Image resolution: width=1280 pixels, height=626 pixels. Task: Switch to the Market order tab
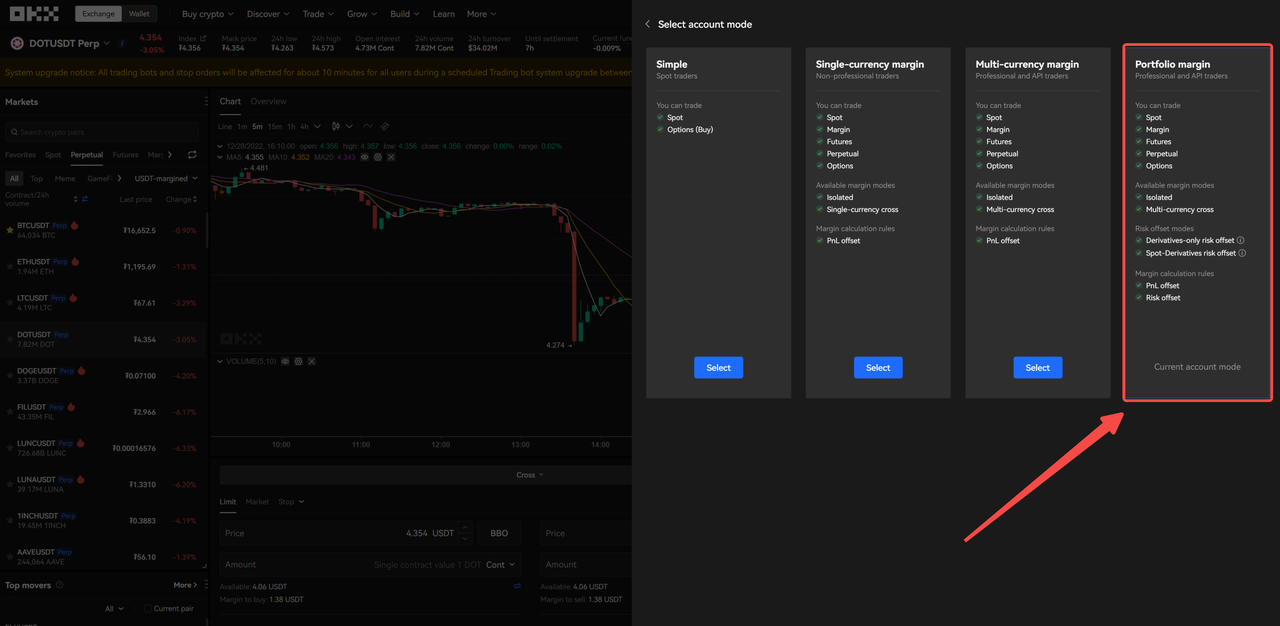tap(257, 502)
